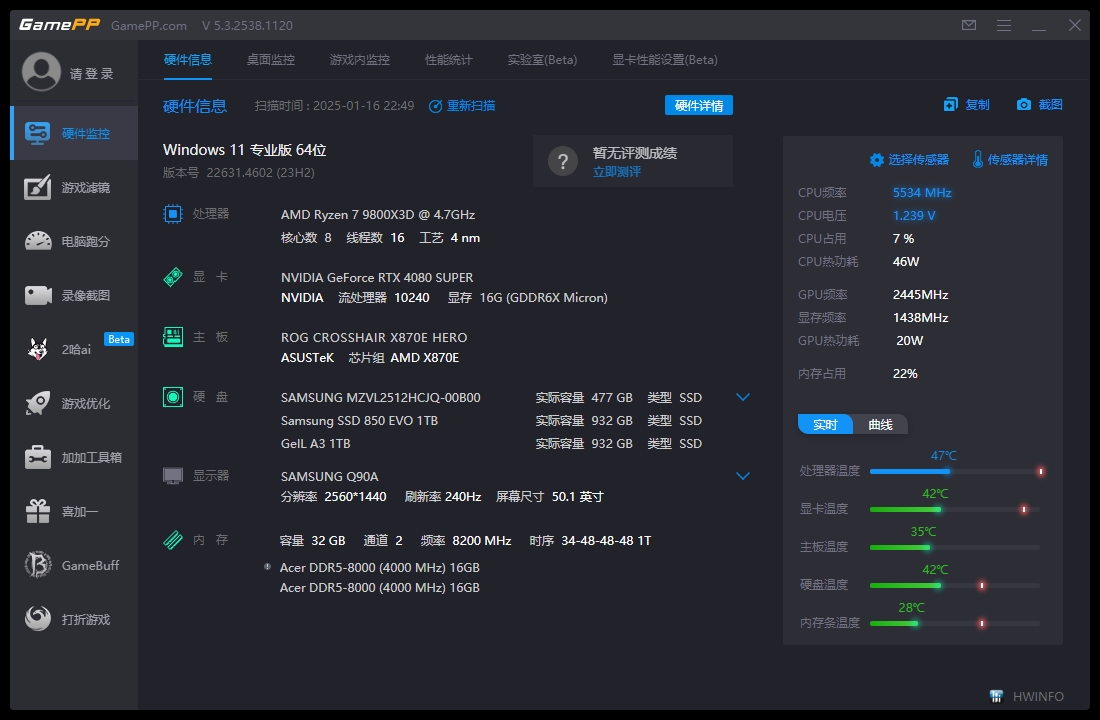Click the 硬盘 disk icon
Screen dimensions: 1100x720
pyautogui.click(x=173, y=396)
